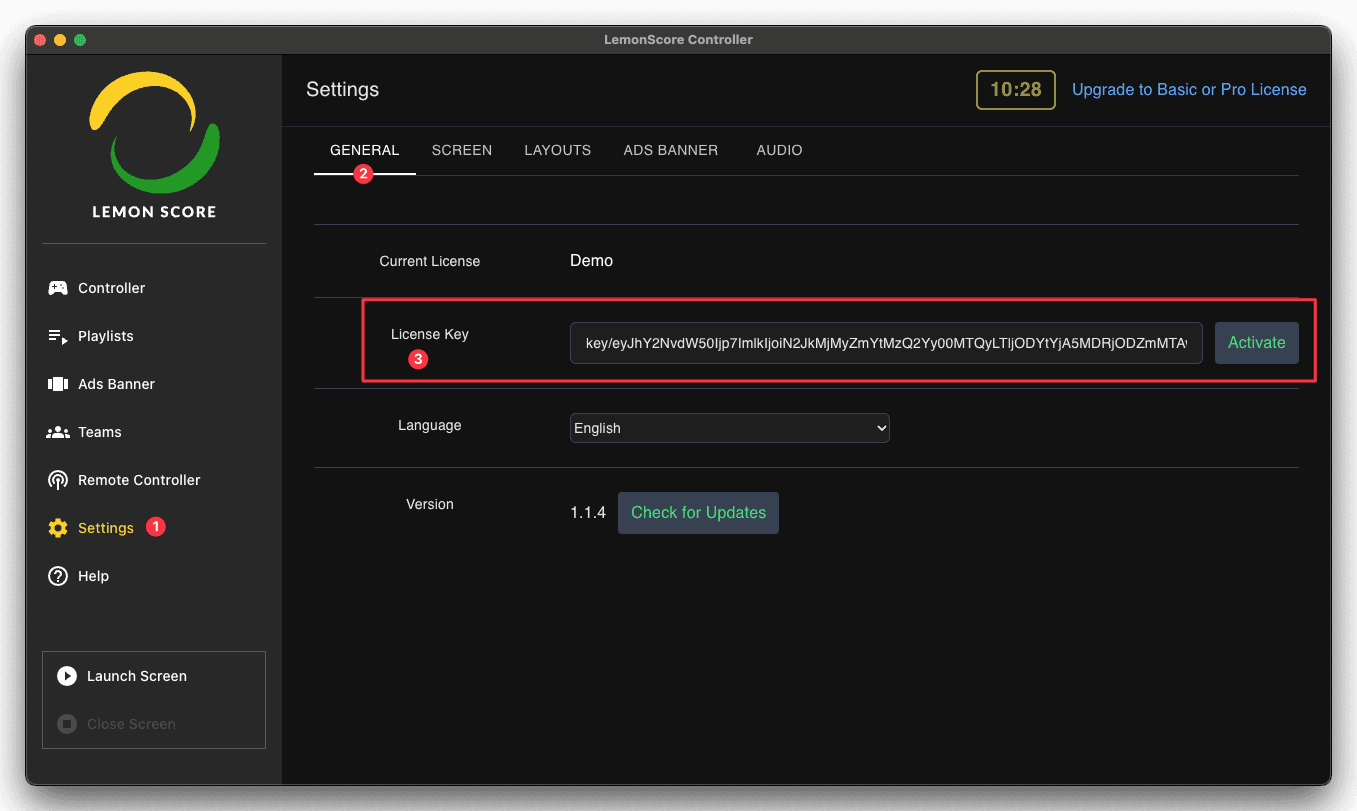
Task: Click inside the License Key field
Action: pos(885,343)
